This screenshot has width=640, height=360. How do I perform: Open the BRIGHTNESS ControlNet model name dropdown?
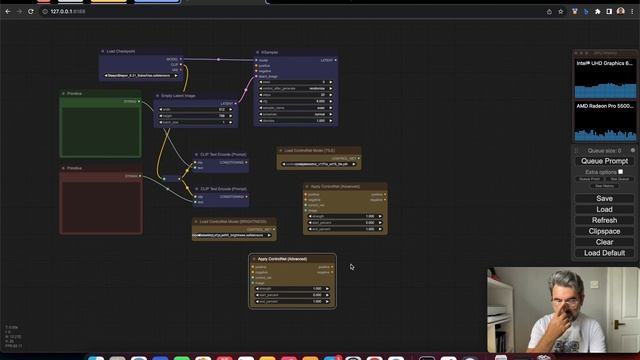point(234,236)
